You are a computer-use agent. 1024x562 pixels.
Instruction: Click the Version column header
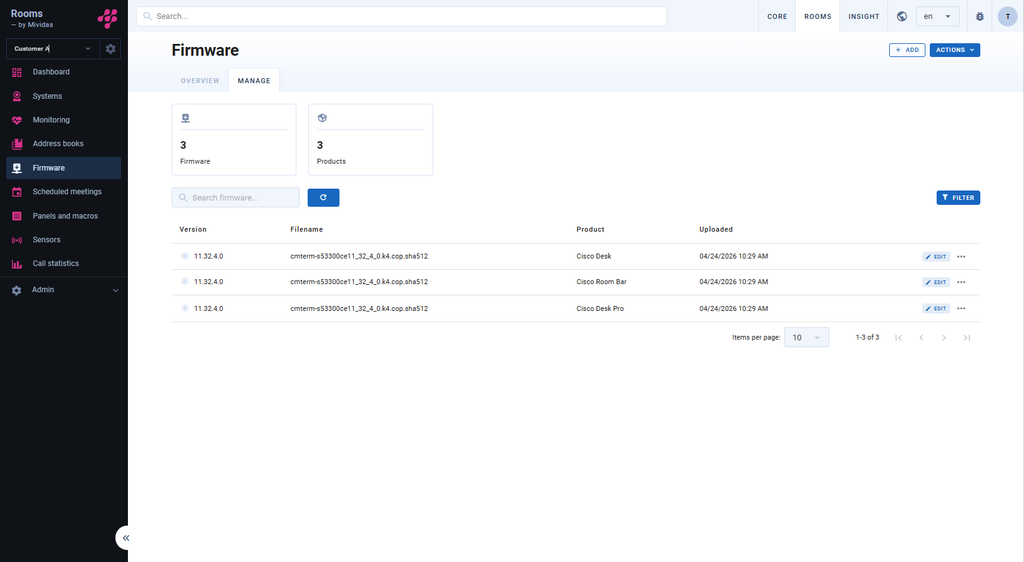coord(193,230)
